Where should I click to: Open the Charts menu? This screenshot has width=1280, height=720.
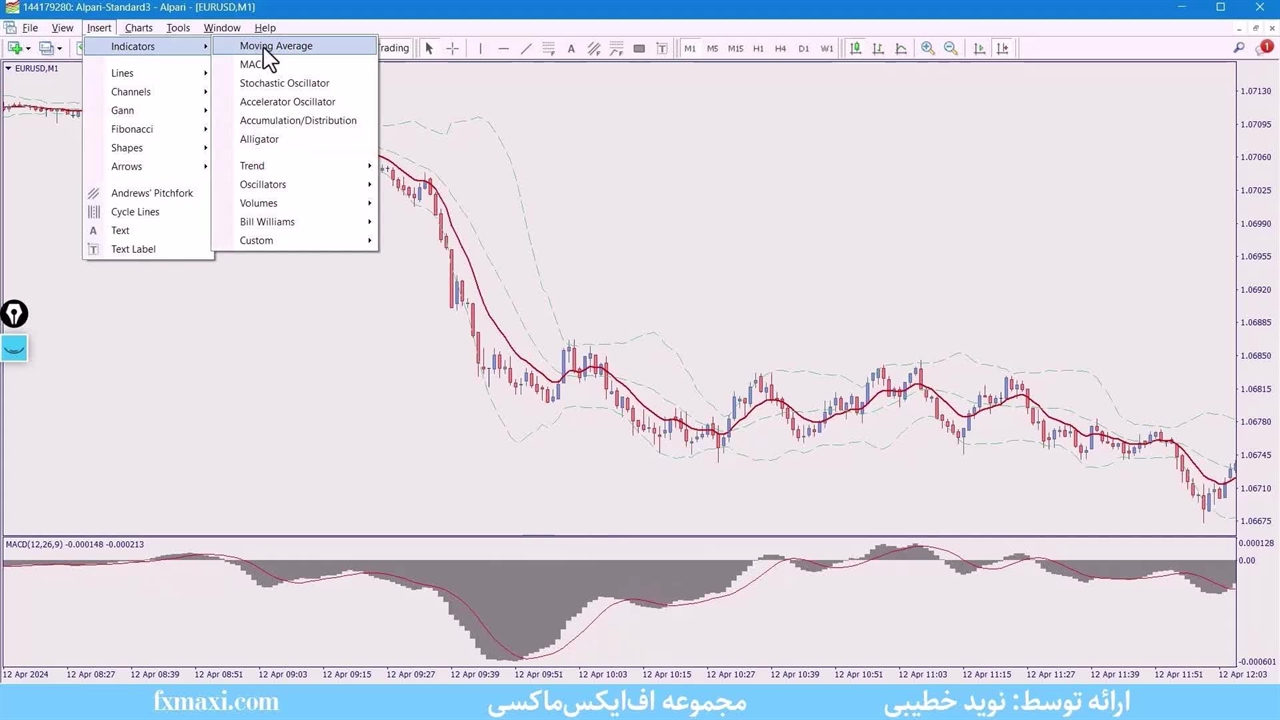tap(138, 28)
